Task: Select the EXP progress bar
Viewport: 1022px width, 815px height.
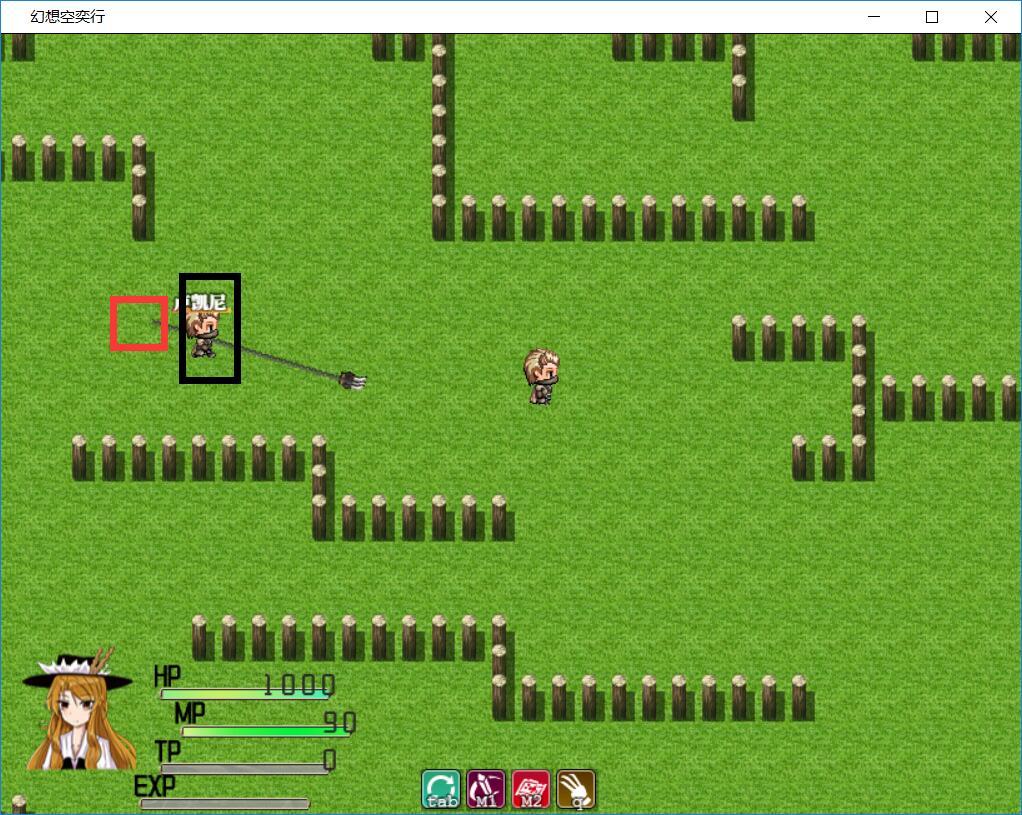Action: (225, 804)
